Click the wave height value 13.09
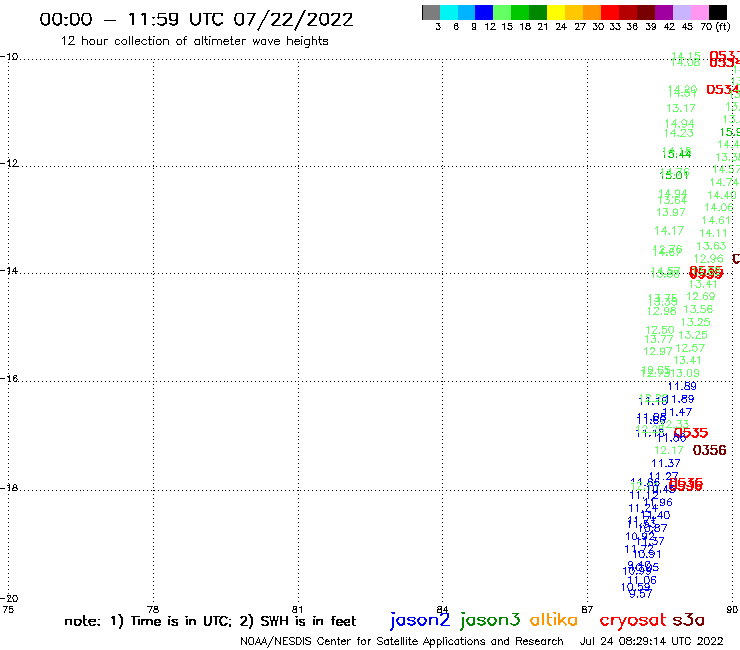Screen dimensions: 740x650 pyautogui.click(x=685, y=373)
